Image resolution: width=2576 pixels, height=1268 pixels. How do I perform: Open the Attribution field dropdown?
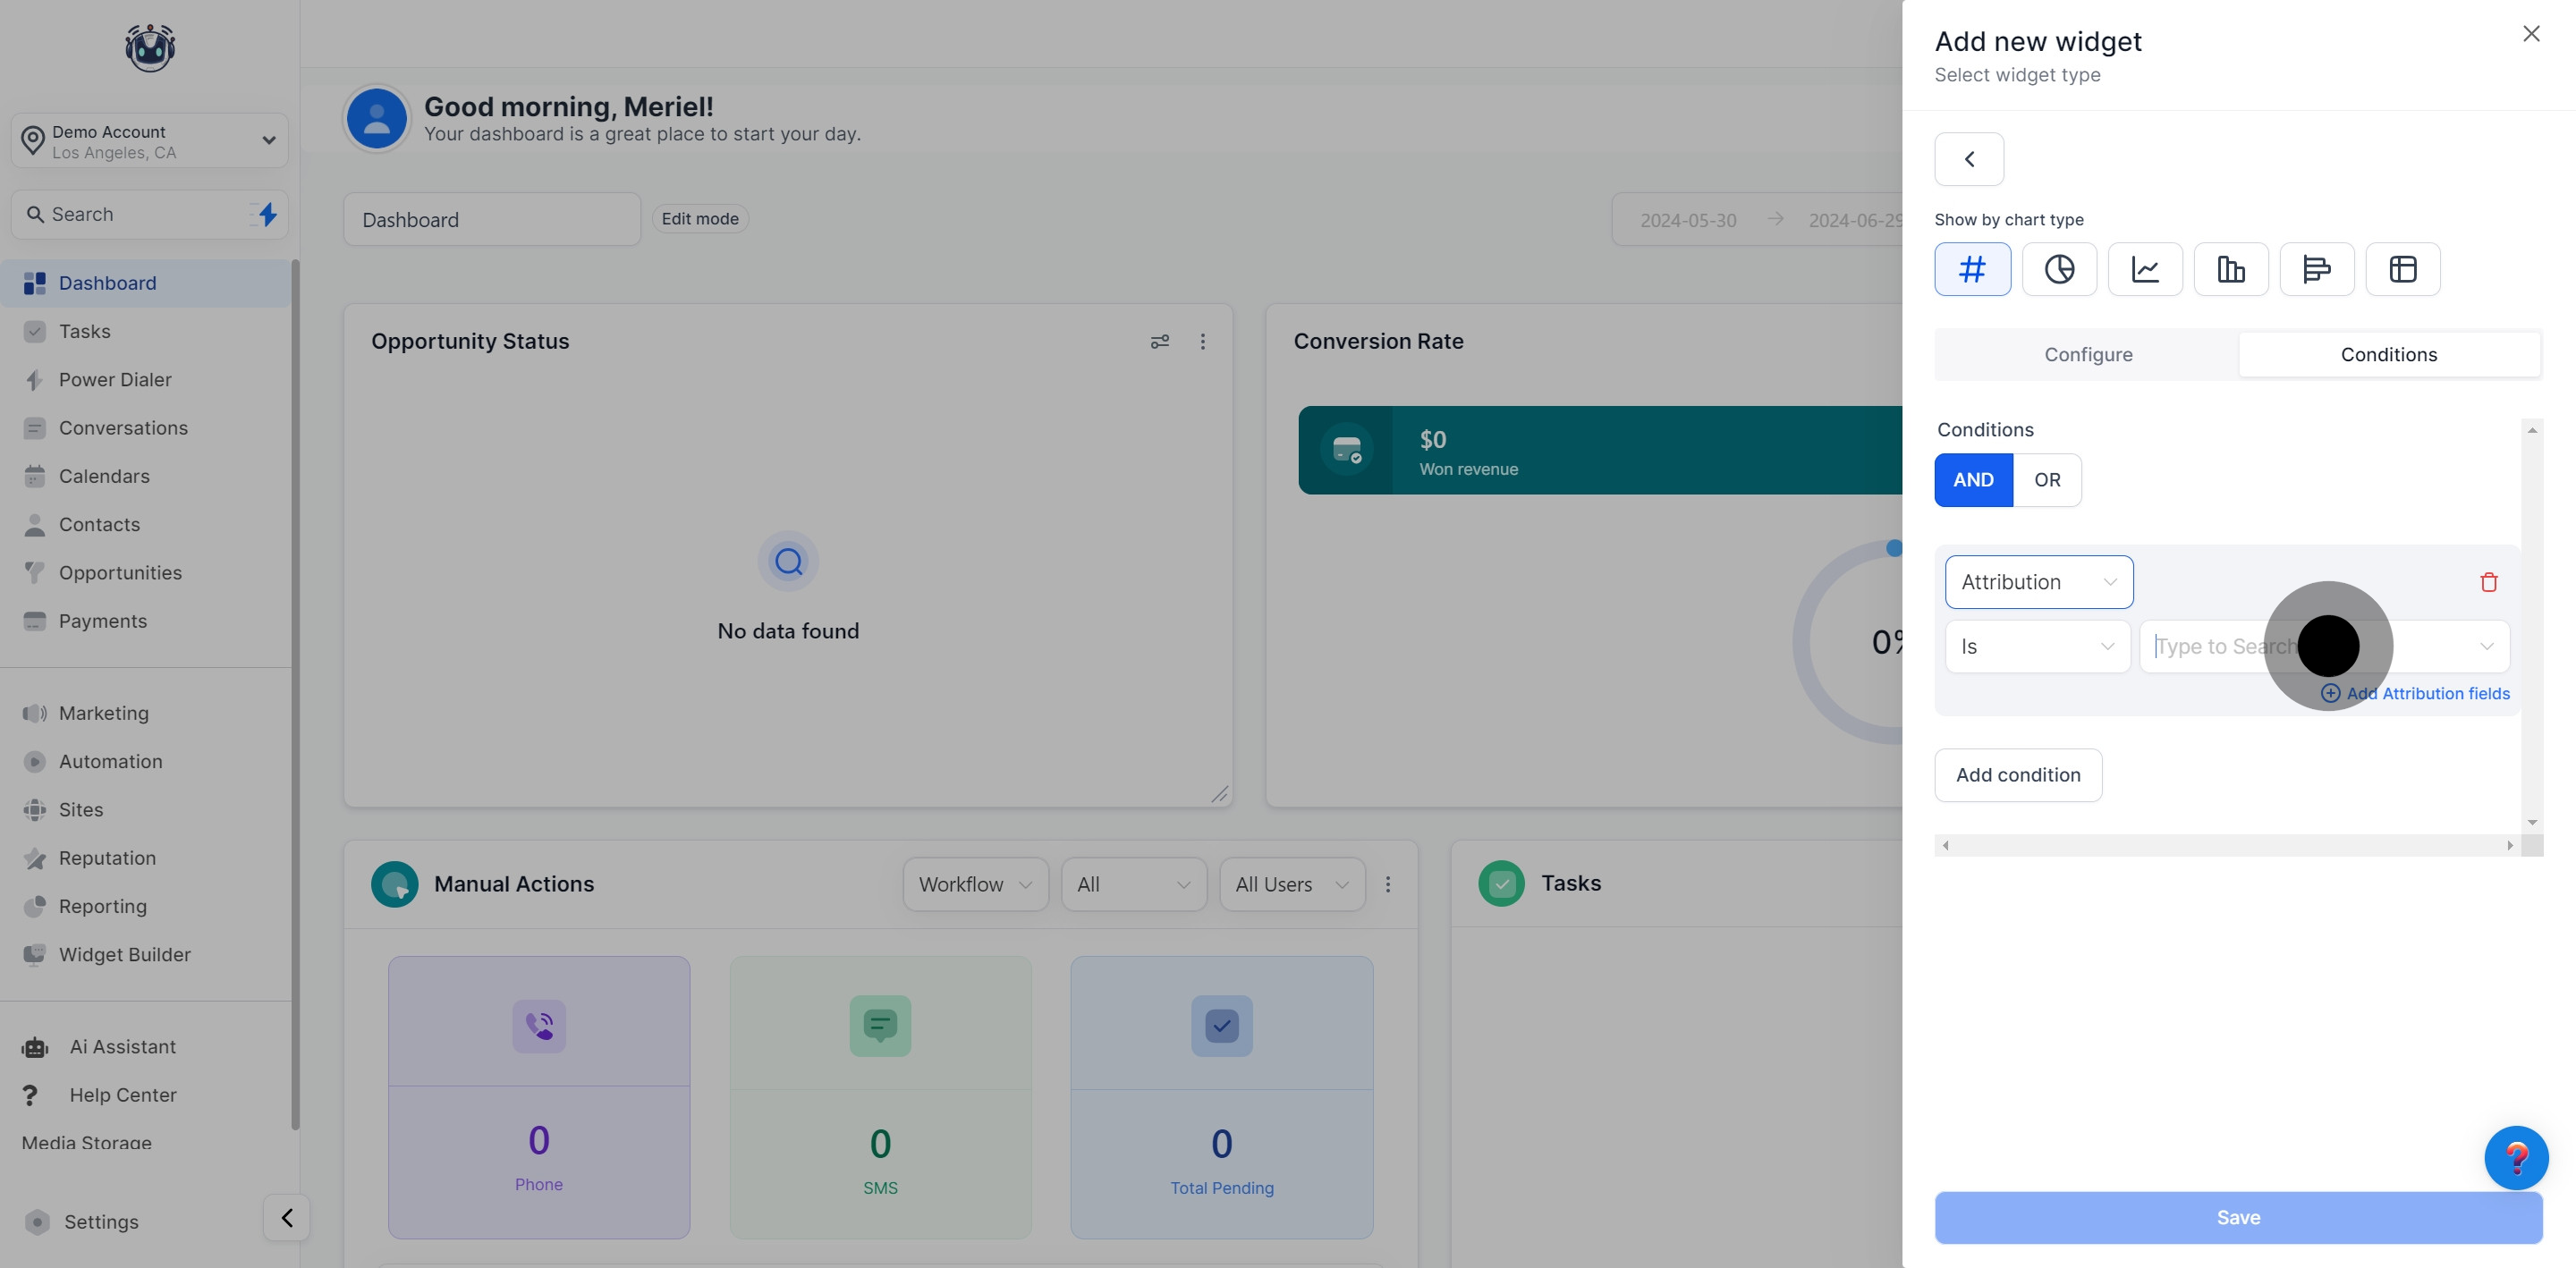[x=2038, y=582]
